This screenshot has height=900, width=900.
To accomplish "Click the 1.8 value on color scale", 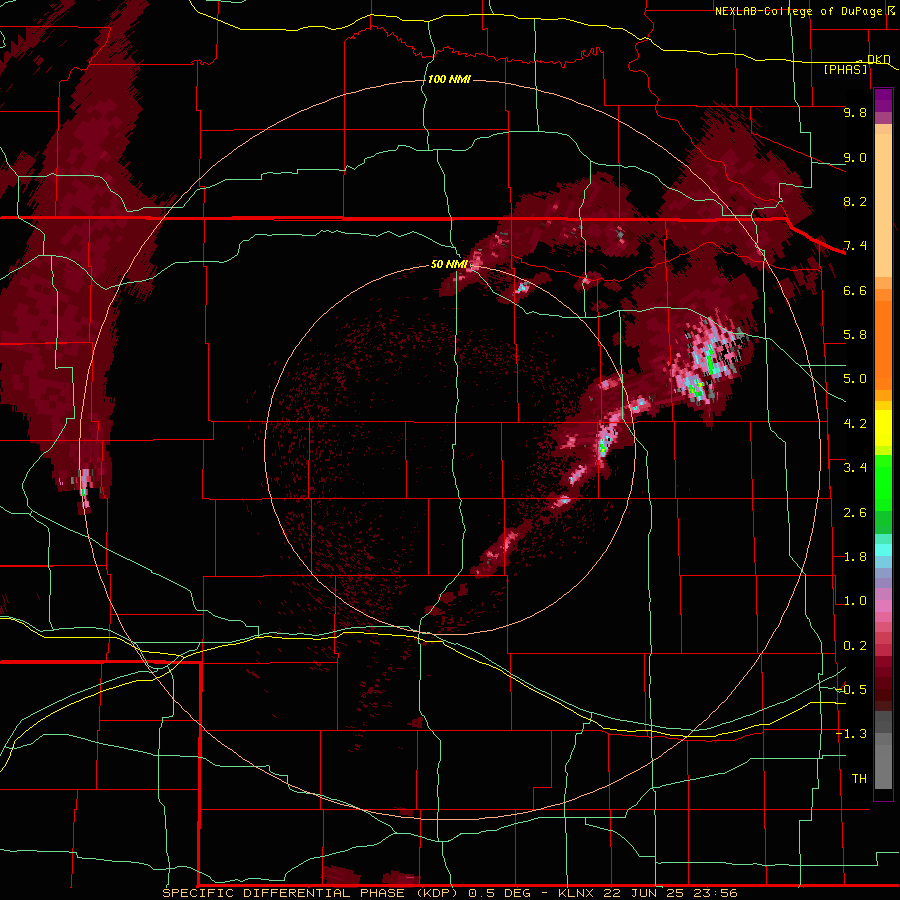I will (x=855, y=557).
